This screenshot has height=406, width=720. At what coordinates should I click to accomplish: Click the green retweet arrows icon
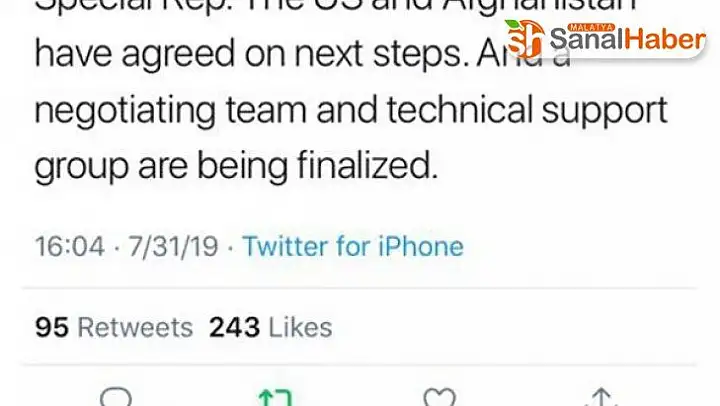click(275, 397)
